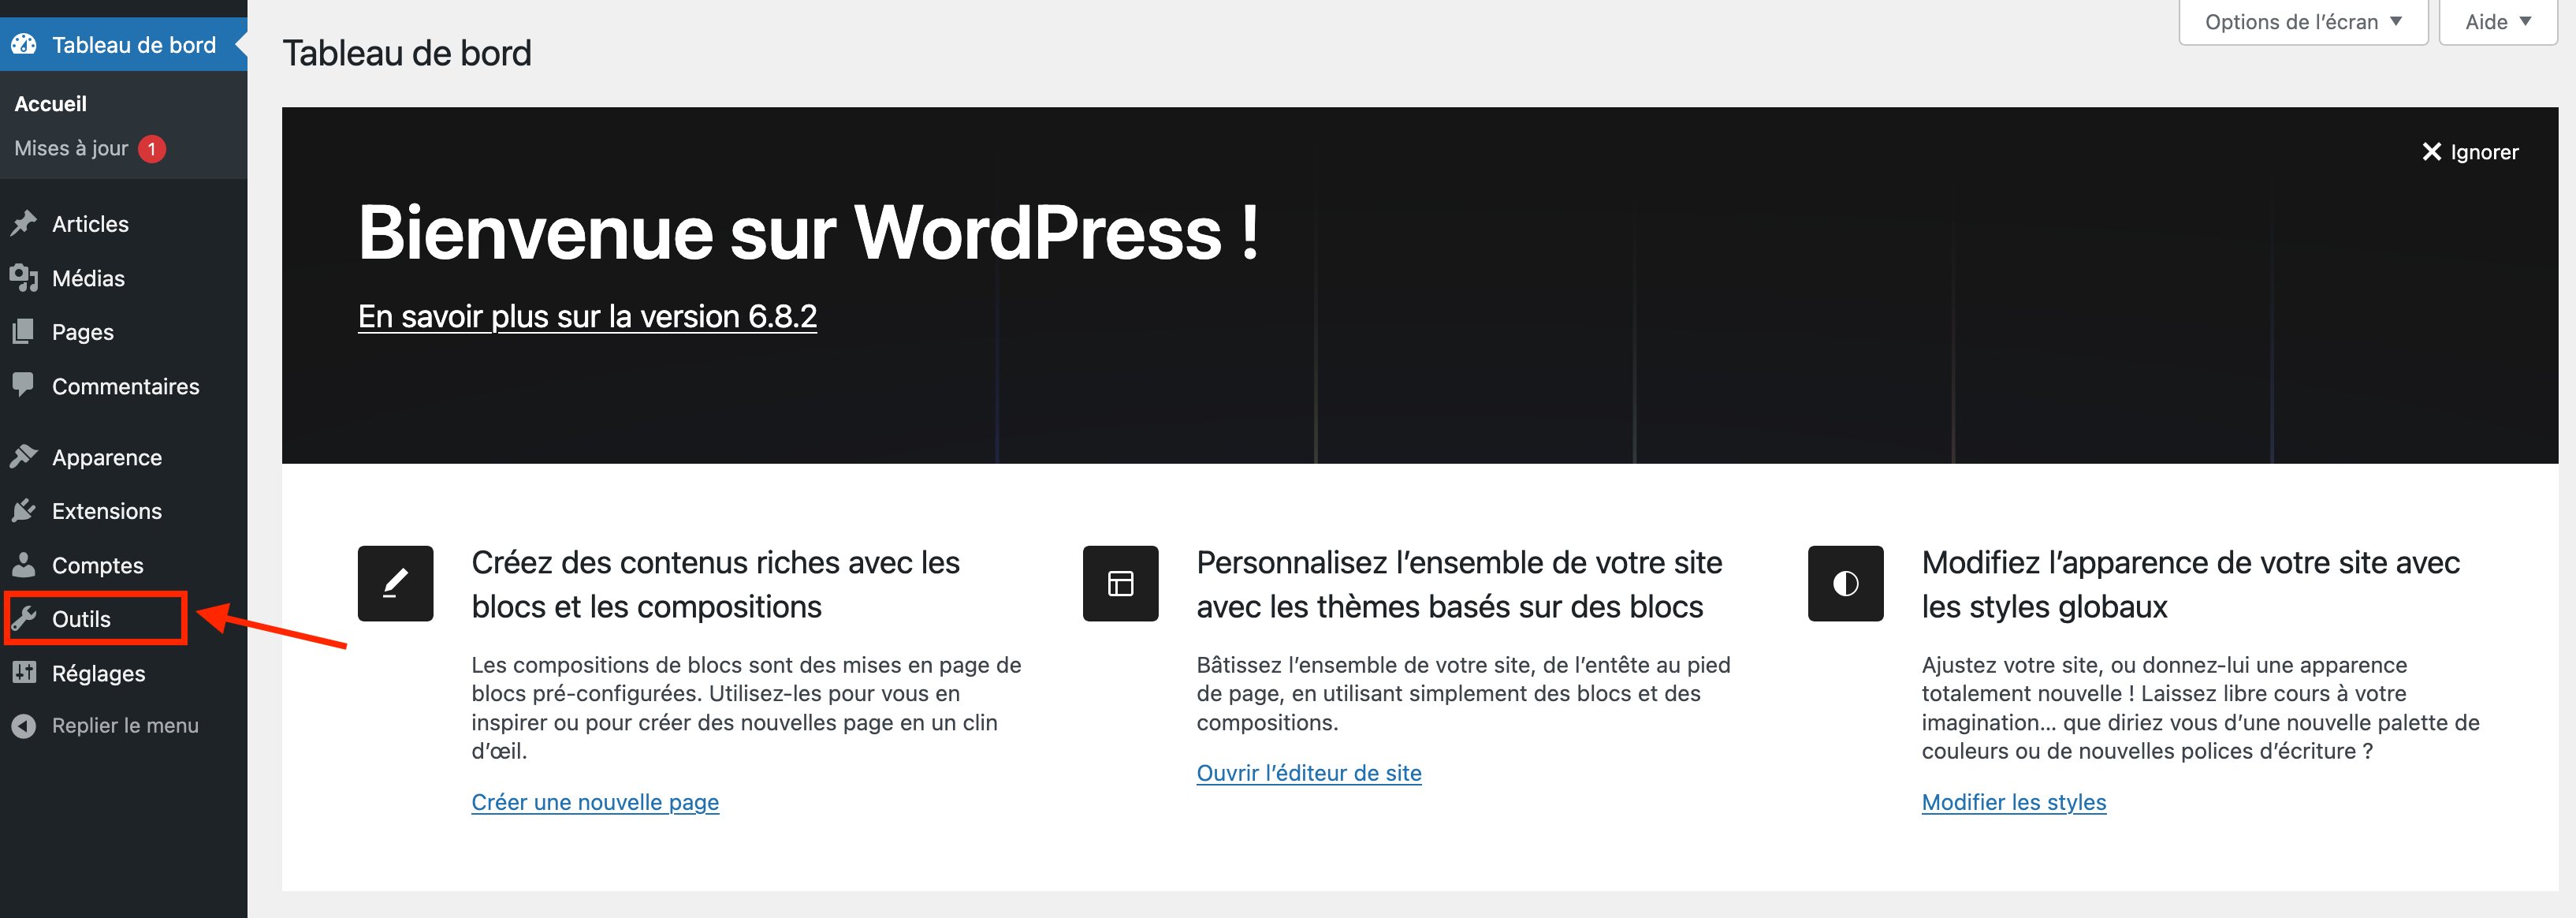Open the Extensions menu

pos(123,510)
